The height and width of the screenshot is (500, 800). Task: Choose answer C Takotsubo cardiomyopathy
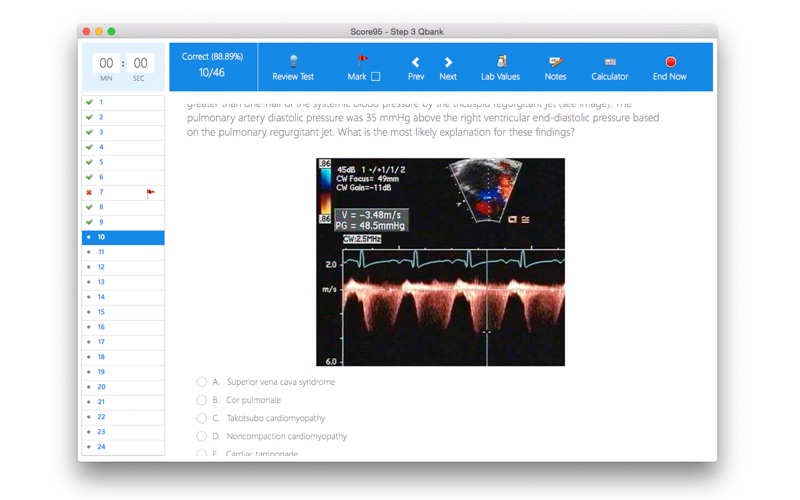tap(202, 418)
